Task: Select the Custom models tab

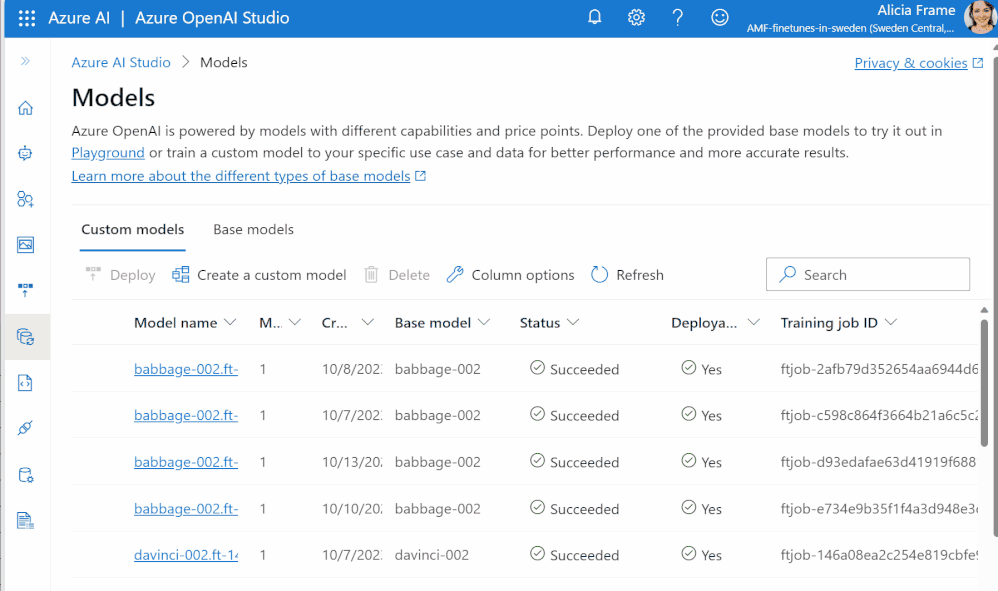Action: (132, 229)
